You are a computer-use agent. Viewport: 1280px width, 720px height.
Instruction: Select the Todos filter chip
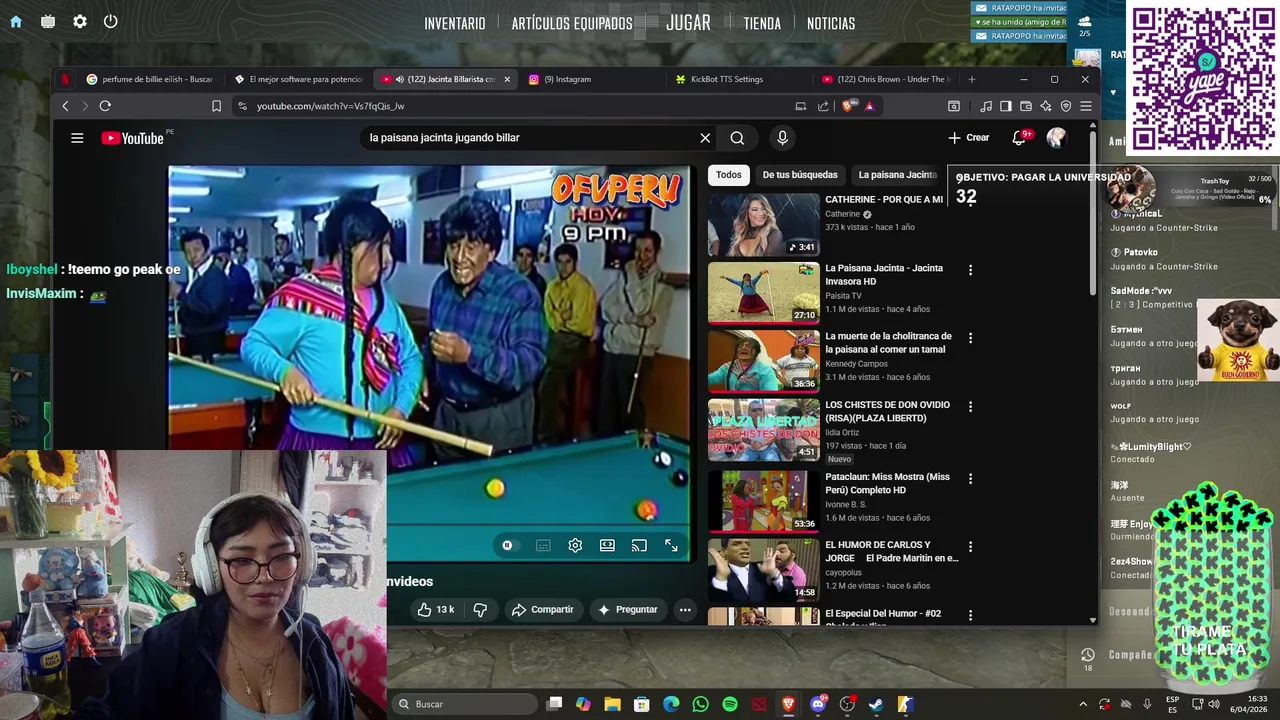(729, 175)
